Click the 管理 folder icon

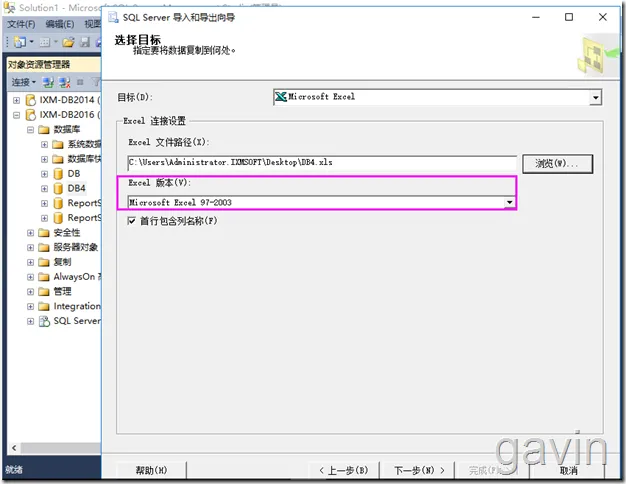pyautogui.click(x=44, y=292)
